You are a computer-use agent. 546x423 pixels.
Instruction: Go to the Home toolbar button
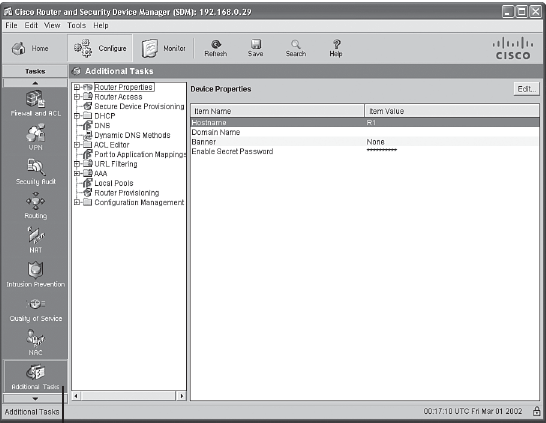(30, 48)
